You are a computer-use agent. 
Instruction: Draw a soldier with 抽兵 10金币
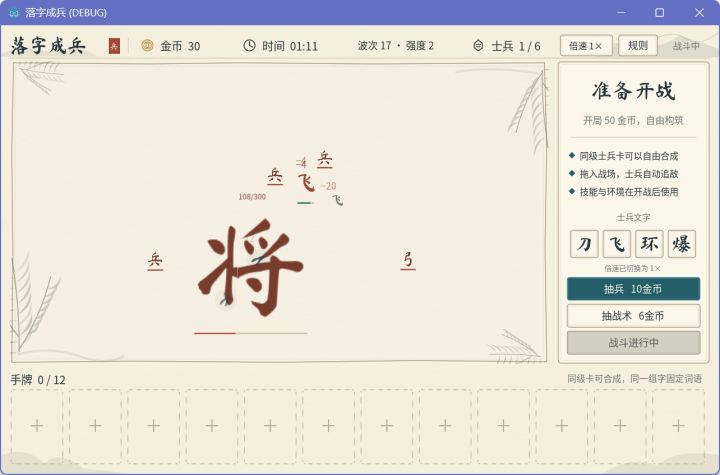tap(633, 289)
